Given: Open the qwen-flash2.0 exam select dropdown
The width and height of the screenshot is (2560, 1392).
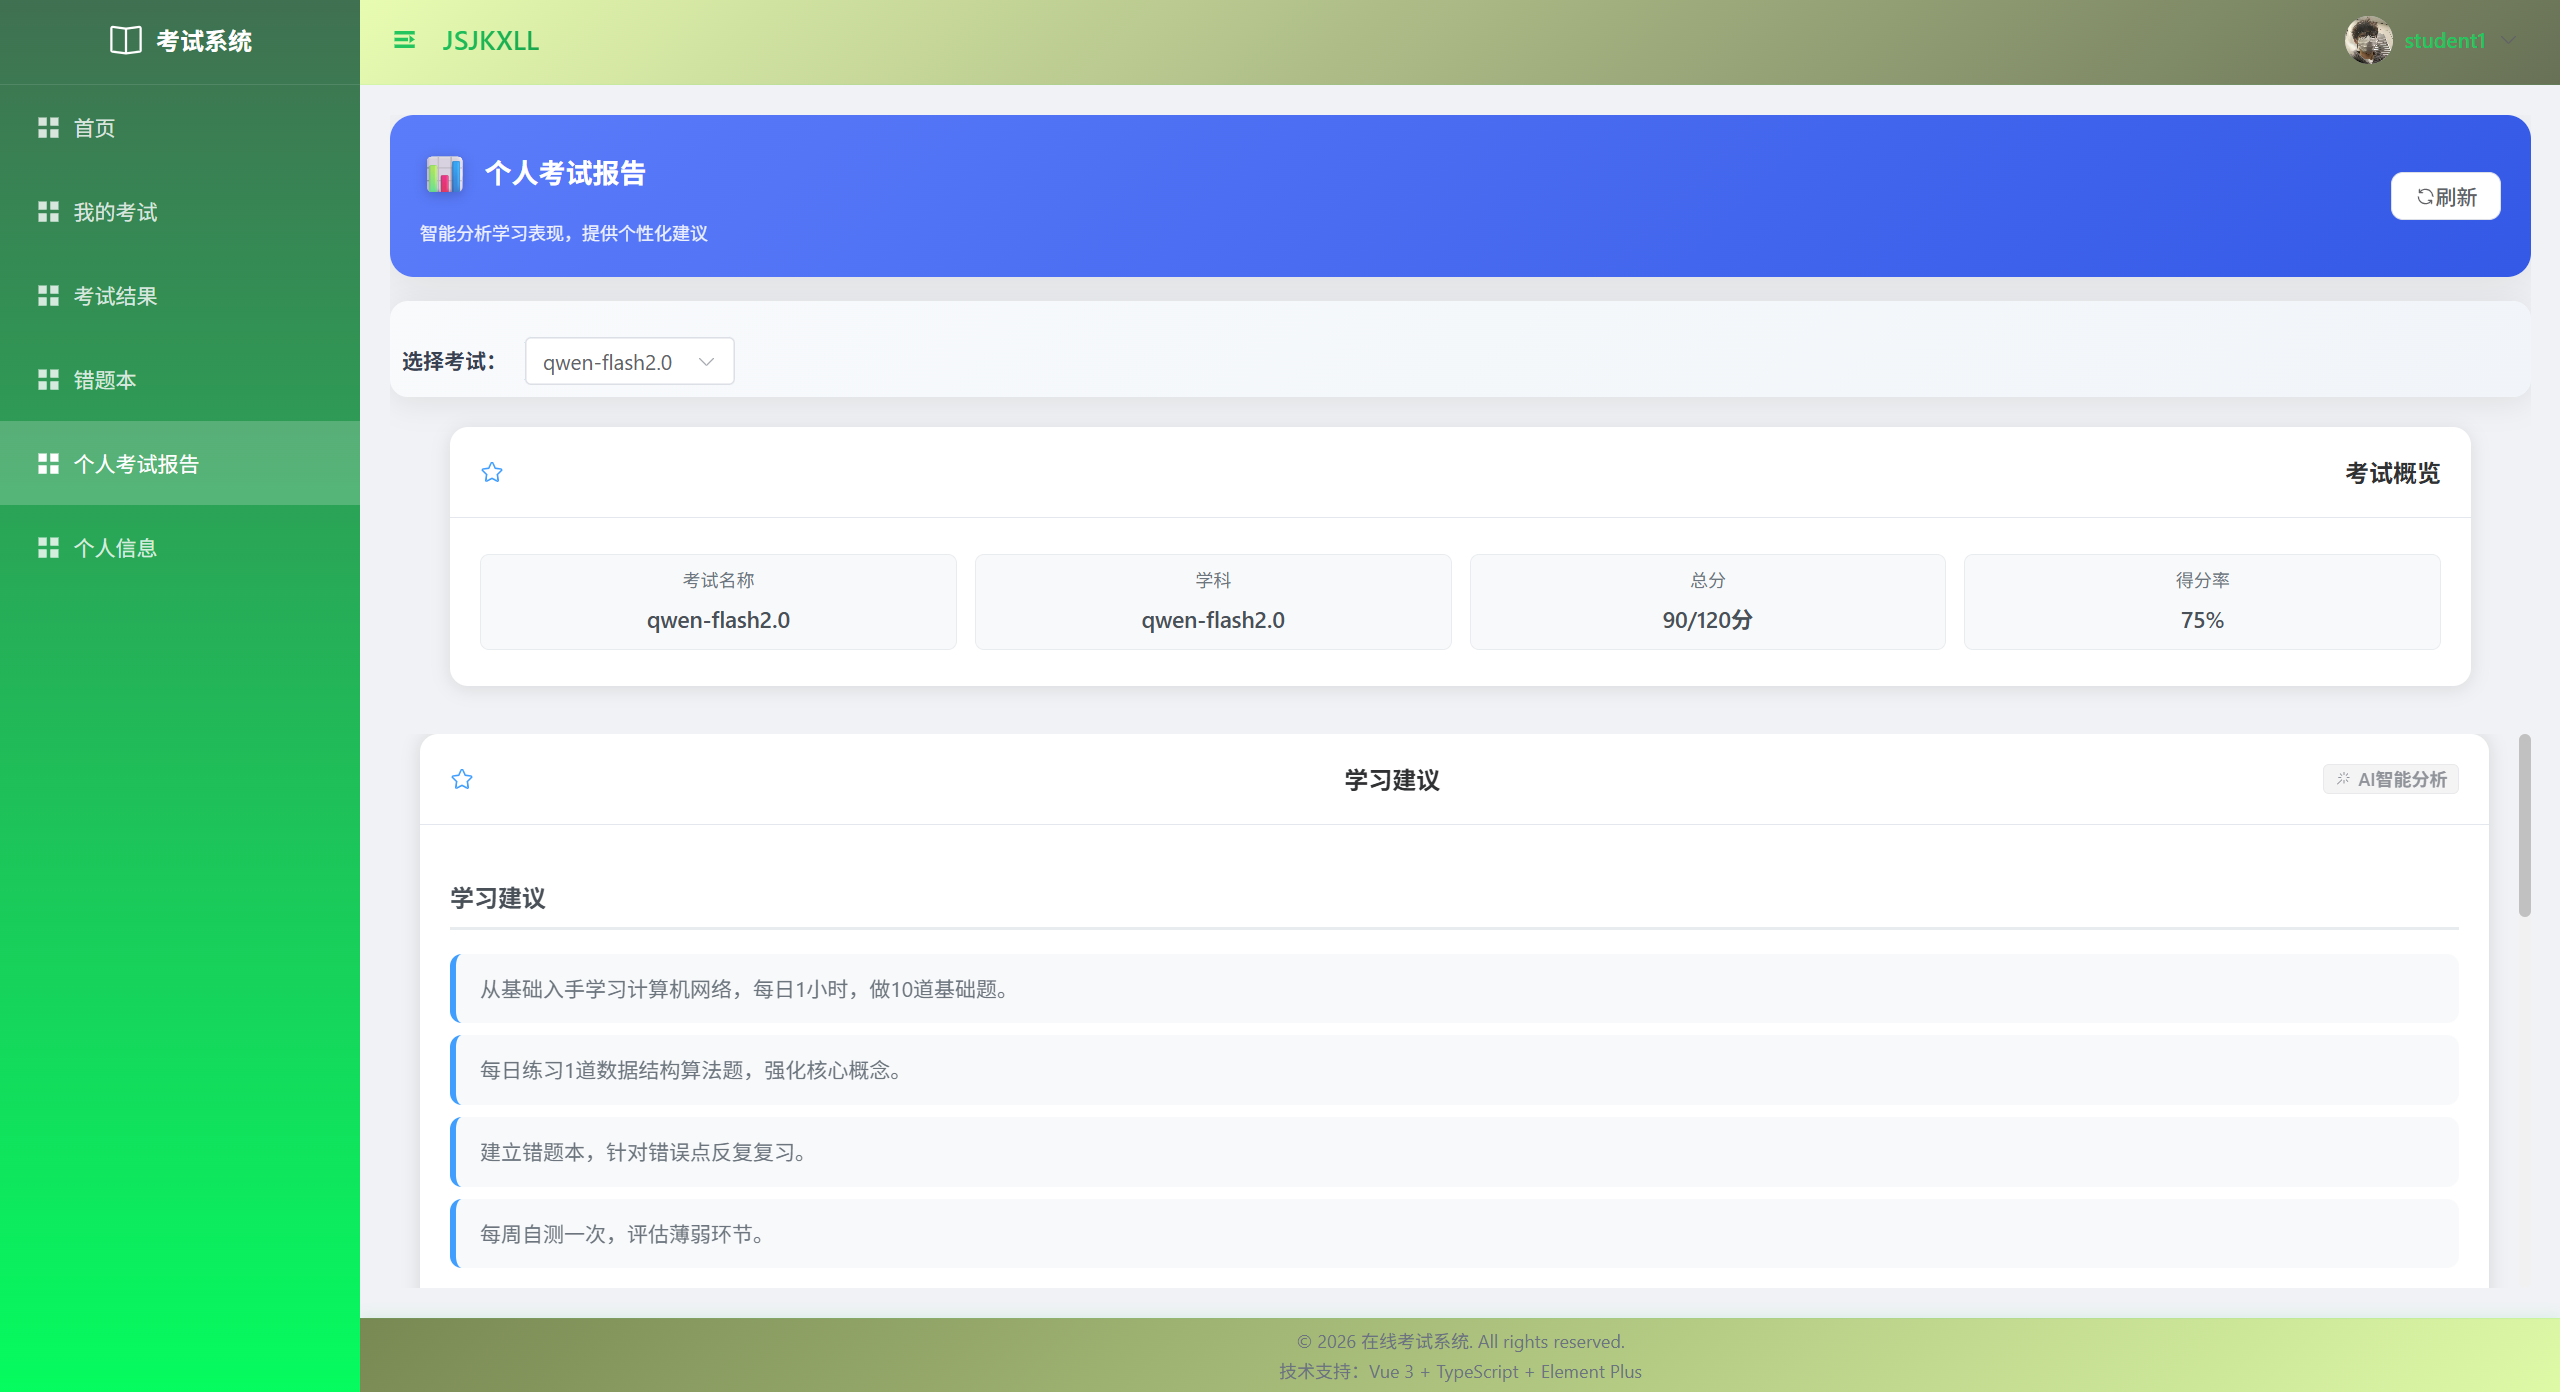Looking at the screenshot, I should coord(608,362).
